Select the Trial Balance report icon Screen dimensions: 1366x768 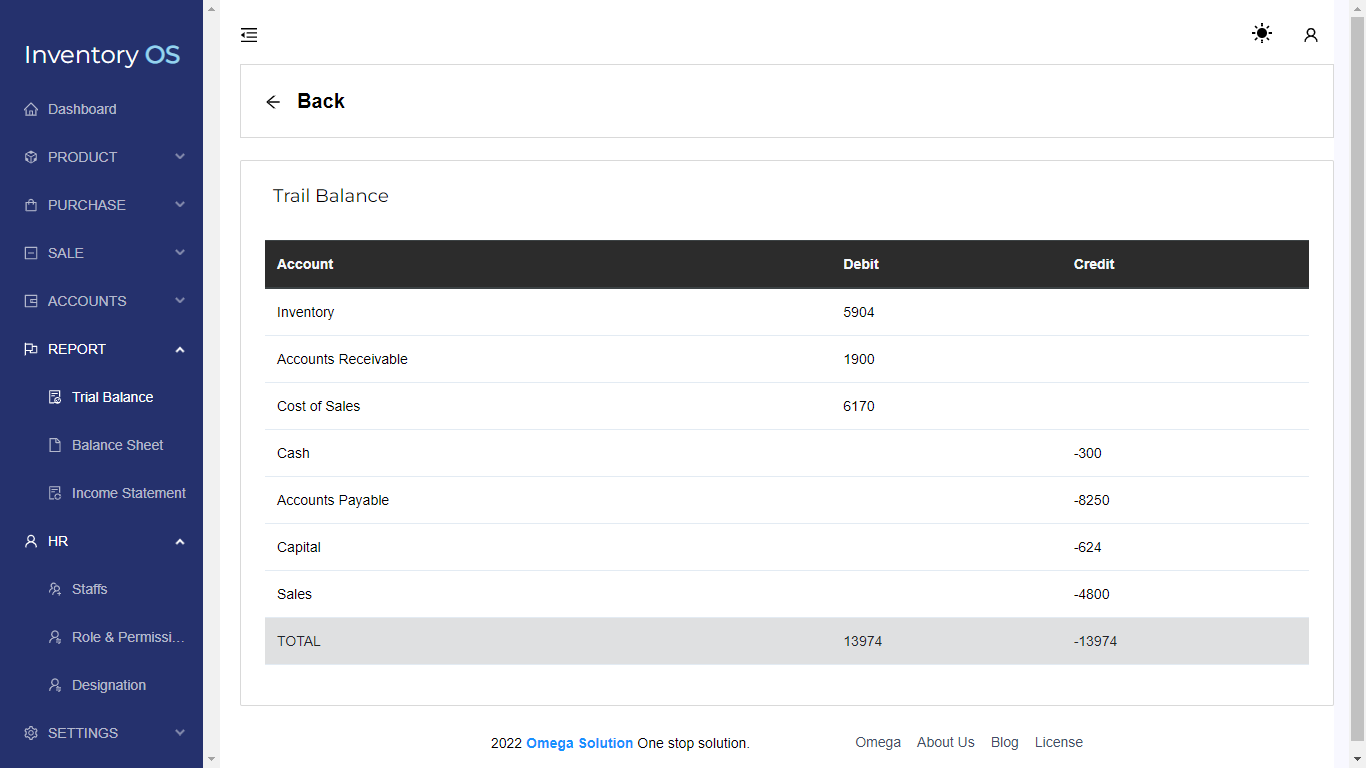pyautogui.click(x=54, y=397)
